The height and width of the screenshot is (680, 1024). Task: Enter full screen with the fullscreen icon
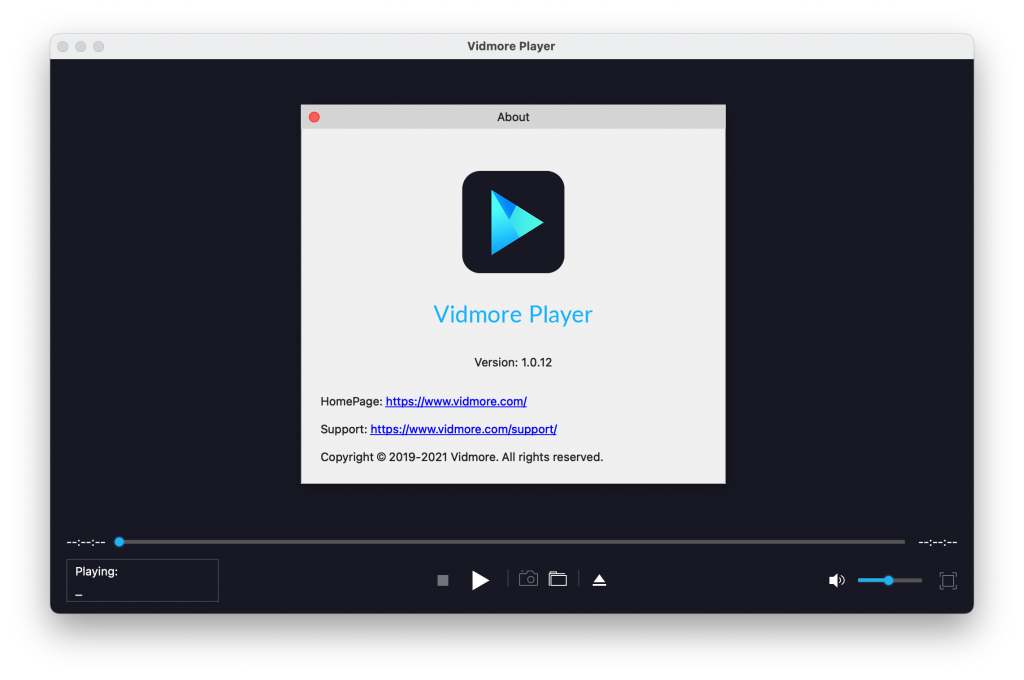pyautogui.click(x=948, y=580)
